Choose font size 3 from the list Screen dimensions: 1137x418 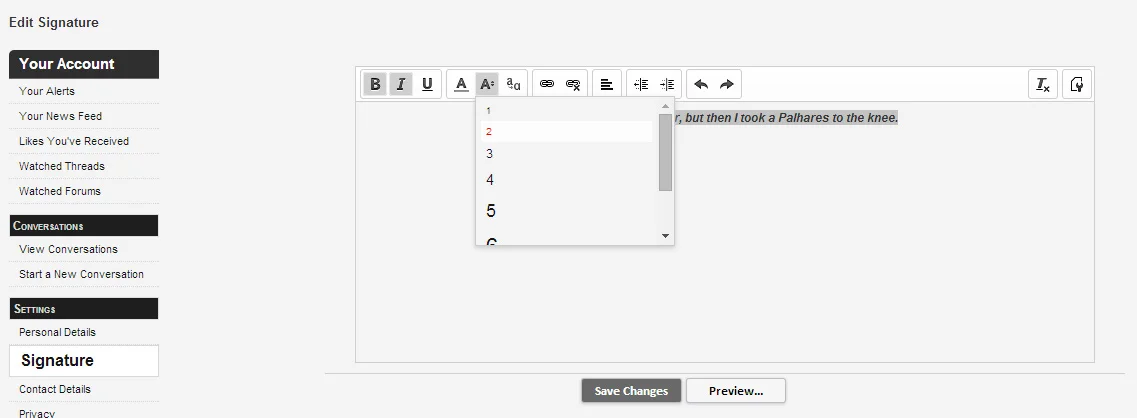pos(566,154)
